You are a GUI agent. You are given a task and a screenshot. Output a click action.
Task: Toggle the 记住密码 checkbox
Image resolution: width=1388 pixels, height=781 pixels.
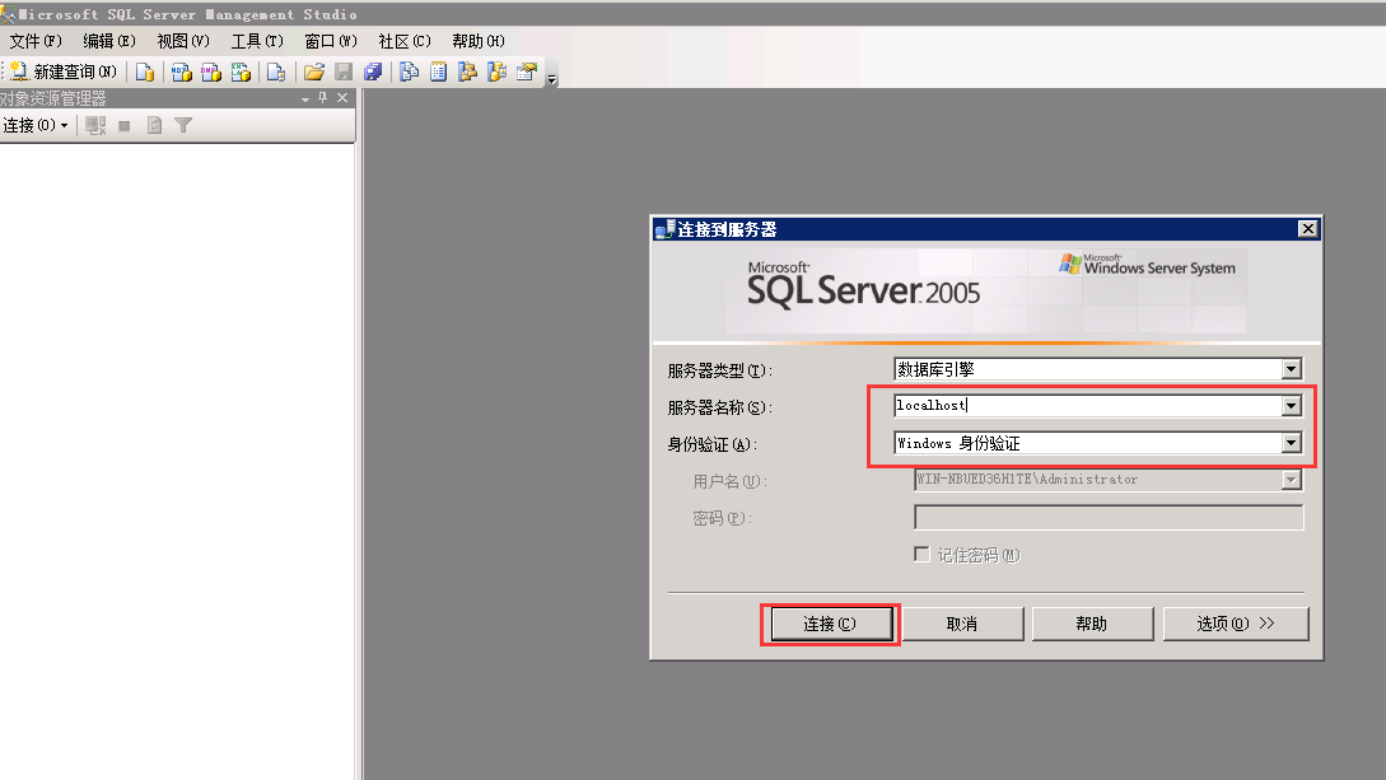pos(922,555)
